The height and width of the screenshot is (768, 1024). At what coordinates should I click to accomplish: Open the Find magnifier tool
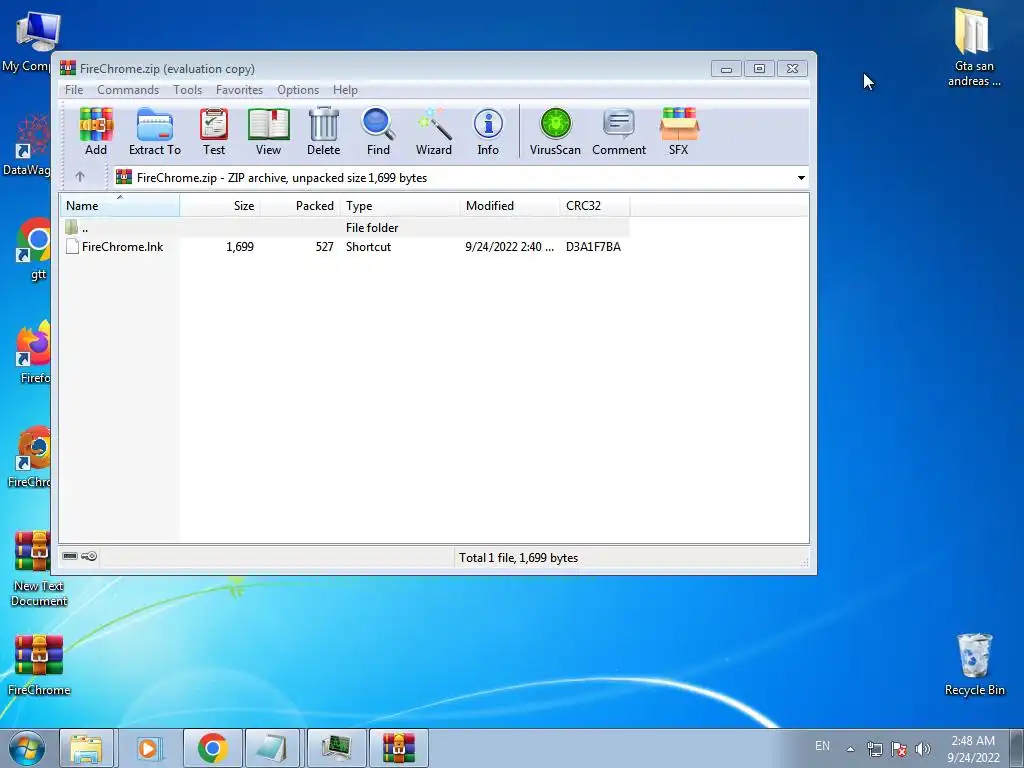(378, 131)
